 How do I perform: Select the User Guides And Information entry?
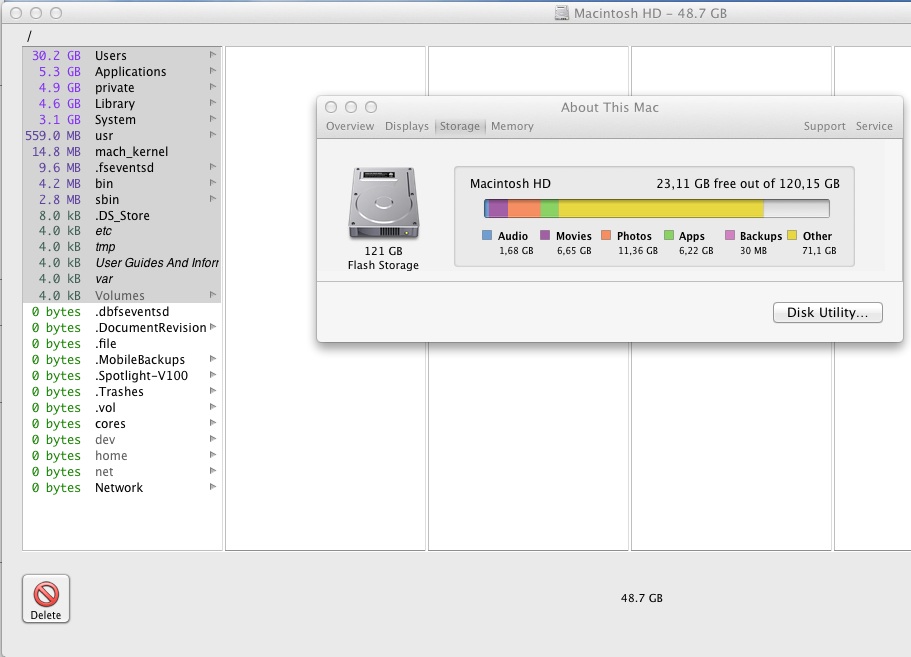point(122,263)
